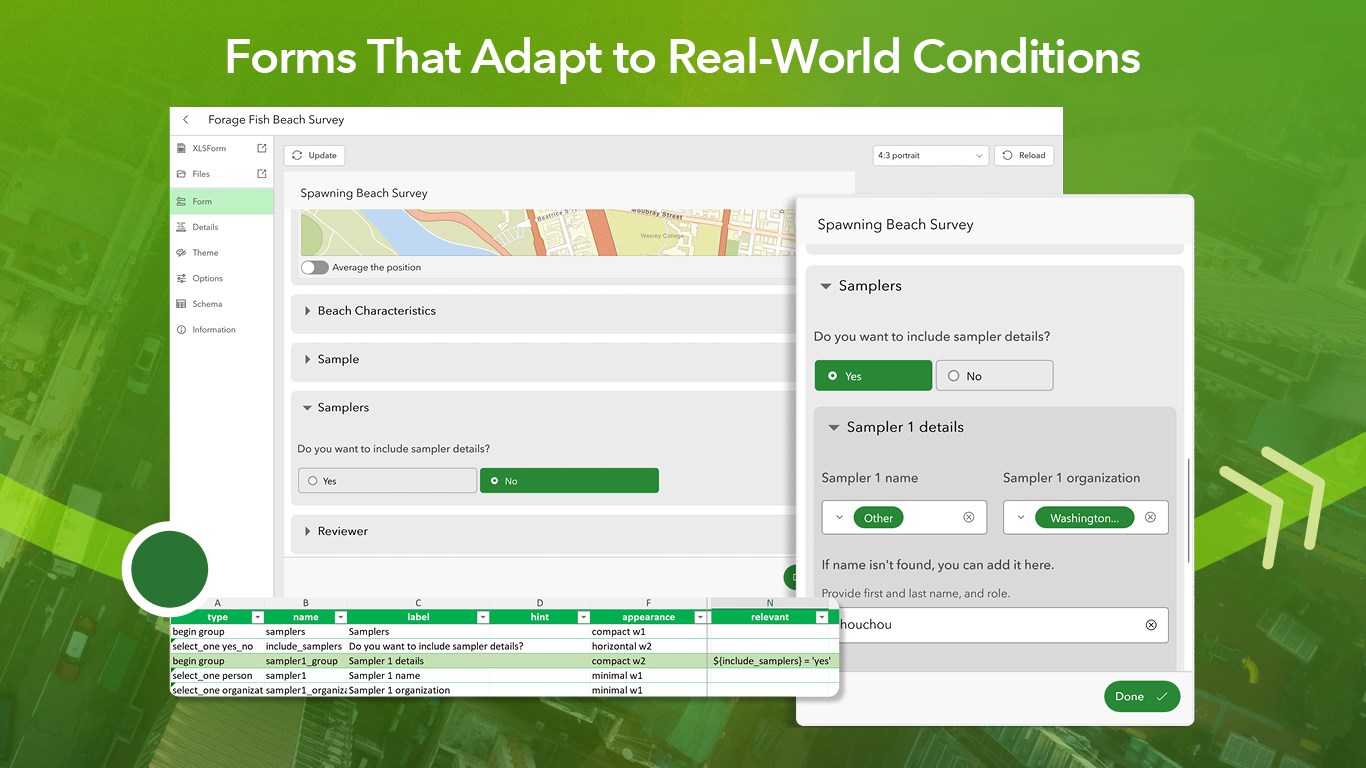
Task: Expand the Beach Characteristics group
Action: 307,311
